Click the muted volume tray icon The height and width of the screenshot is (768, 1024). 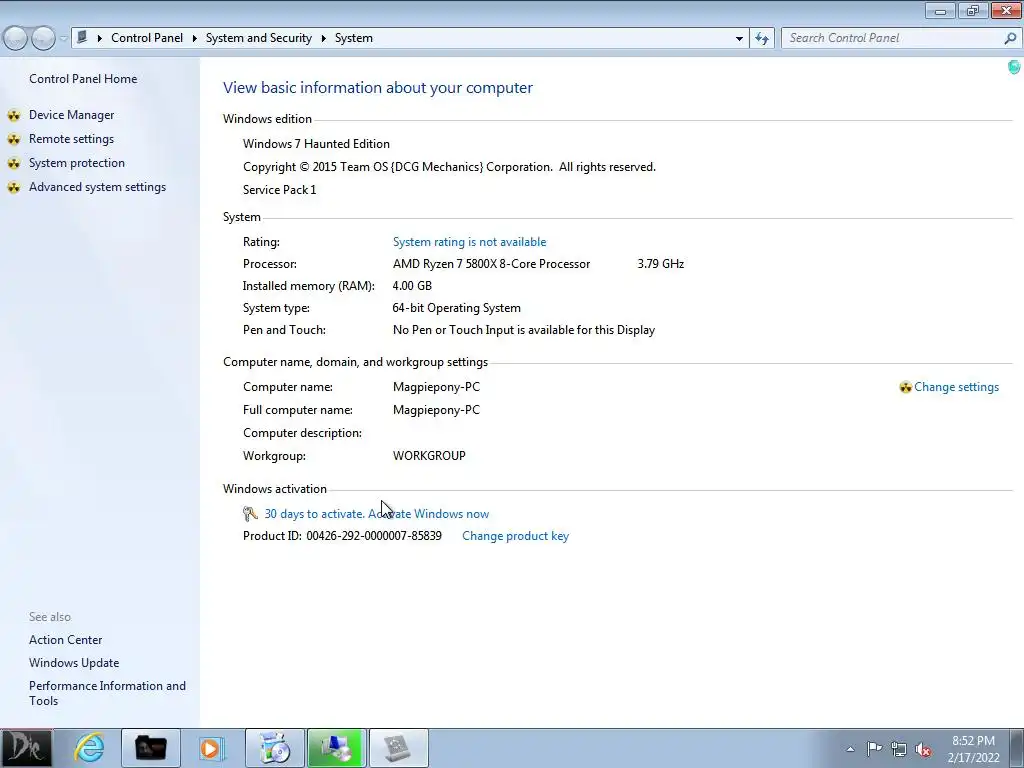923,749
